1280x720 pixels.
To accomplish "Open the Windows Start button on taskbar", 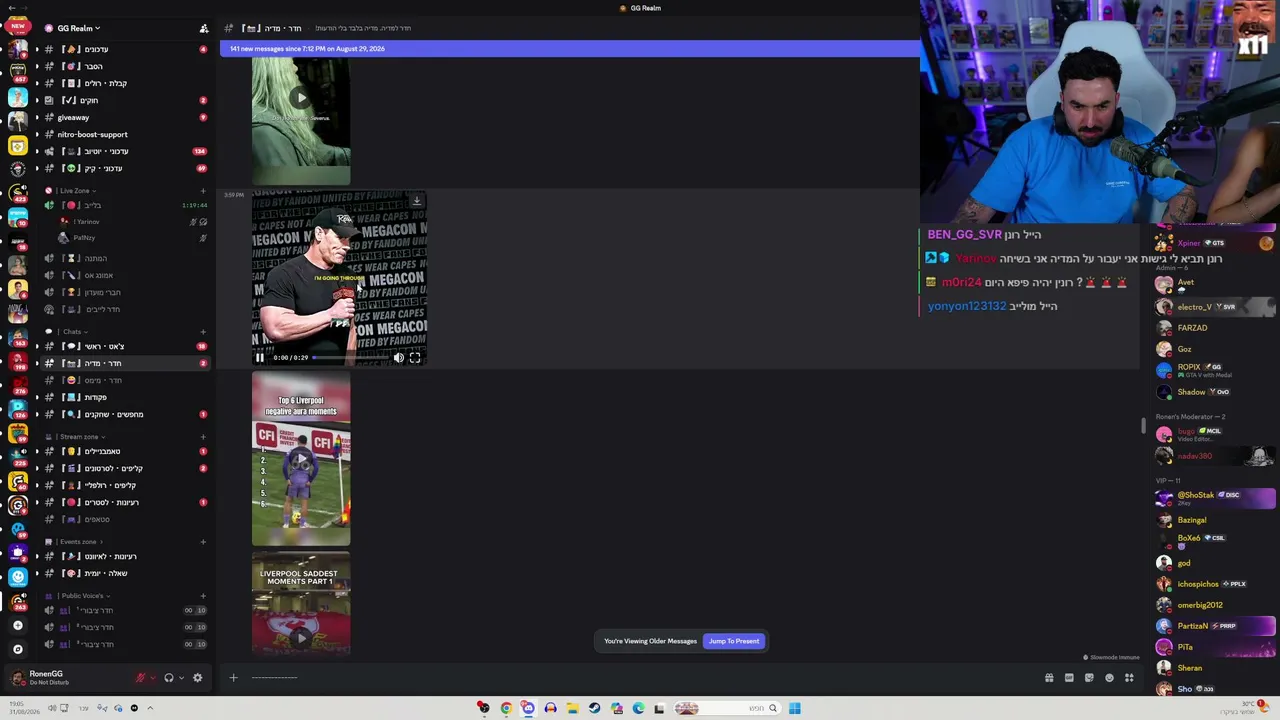I will pyautogui.click(x=794, y=708).
